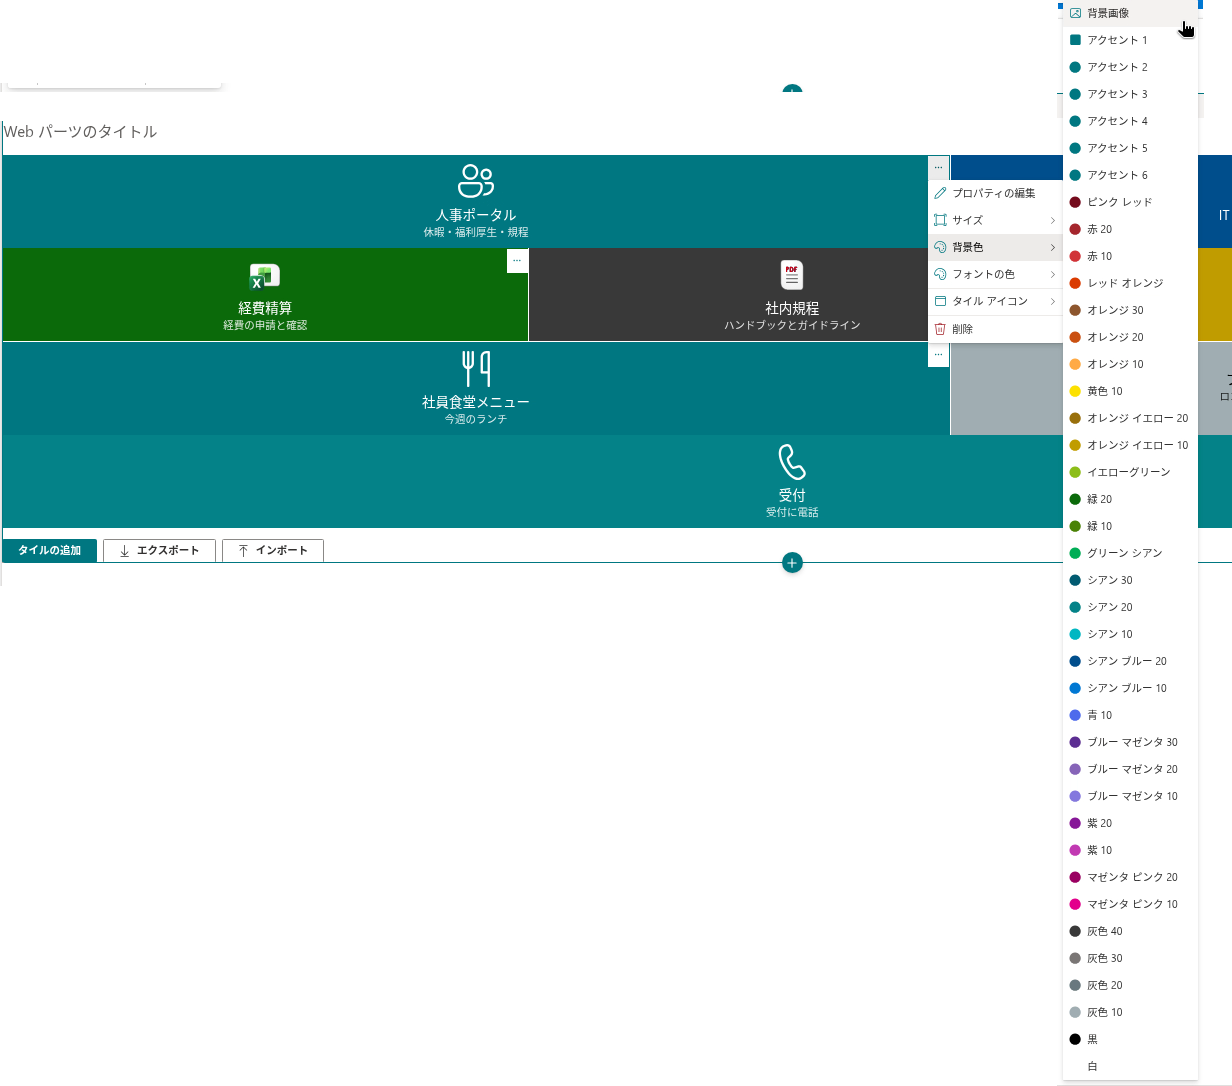Expand the フォントの色 submenu
Viewport: 1232px width, 1086px height.
pyautogui.click(x=995, y=274)
